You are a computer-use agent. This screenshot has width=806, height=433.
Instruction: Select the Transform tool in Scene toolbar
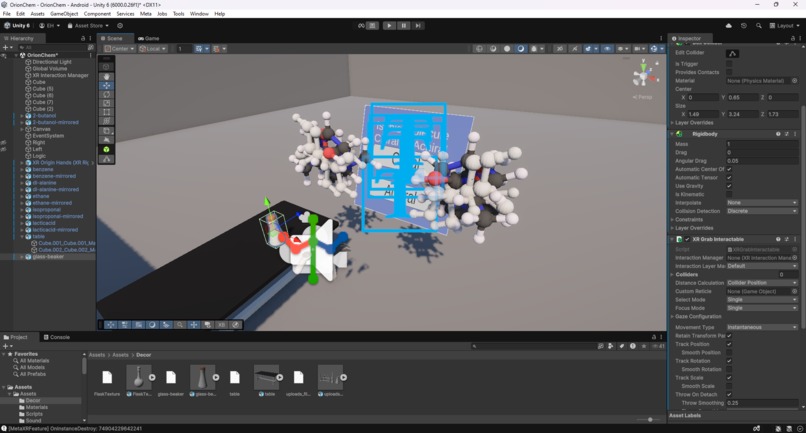coord(106,120)
